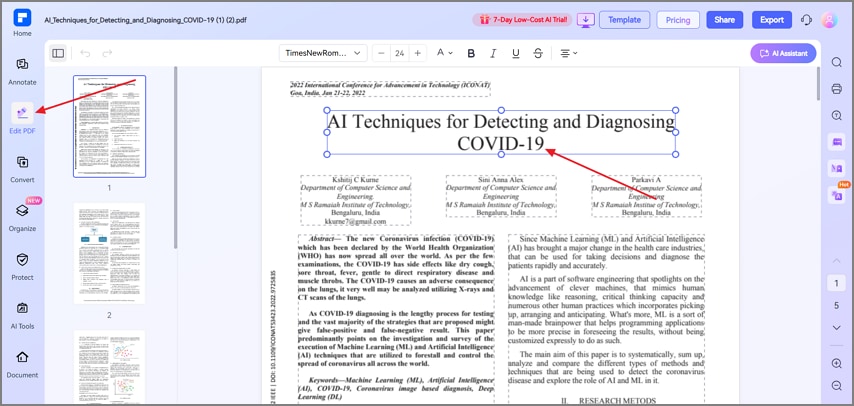The image size is (854, 406).
Task: Open the text alignment dropdown
Action: [569, 53]
